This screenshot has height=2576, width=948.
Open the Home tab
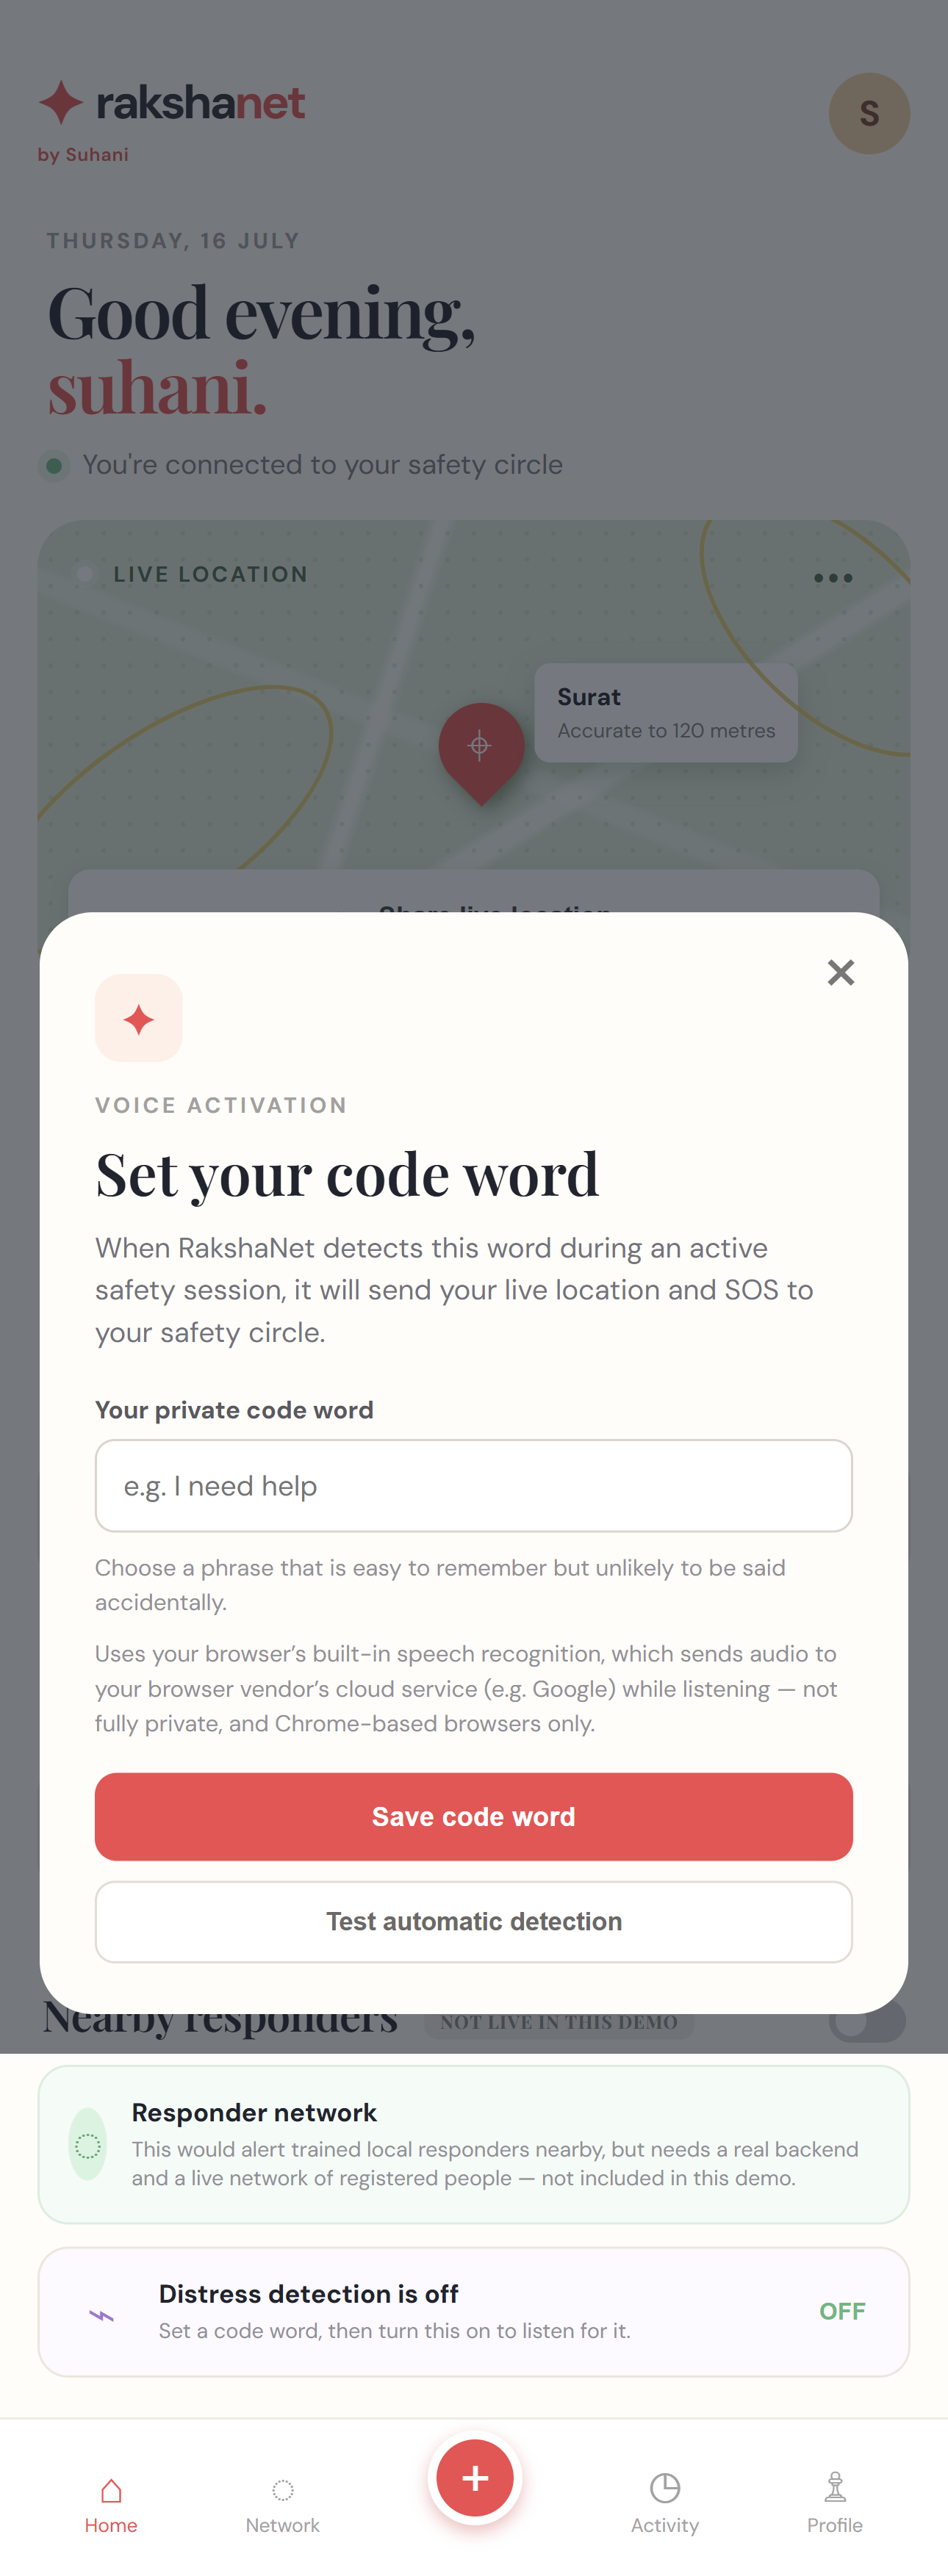coord(111,2504)
